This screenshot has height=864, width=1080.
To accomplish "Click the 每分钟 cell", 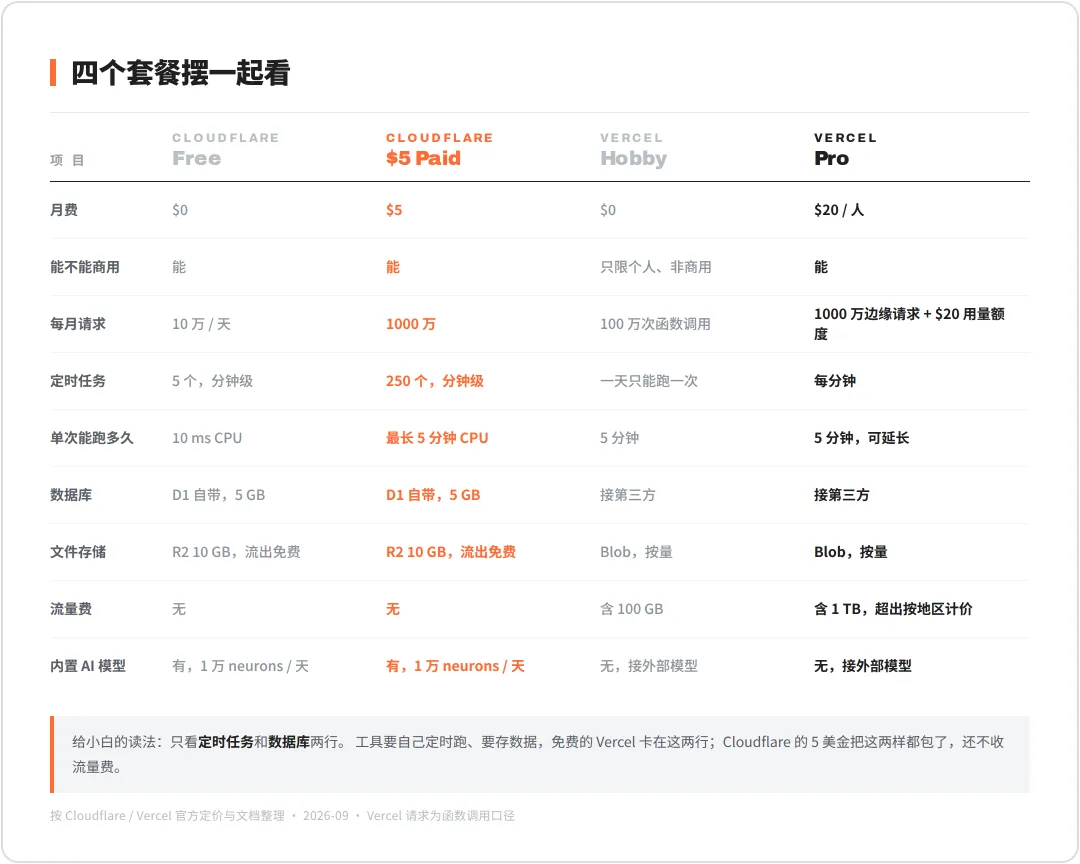I will [835, 381].
